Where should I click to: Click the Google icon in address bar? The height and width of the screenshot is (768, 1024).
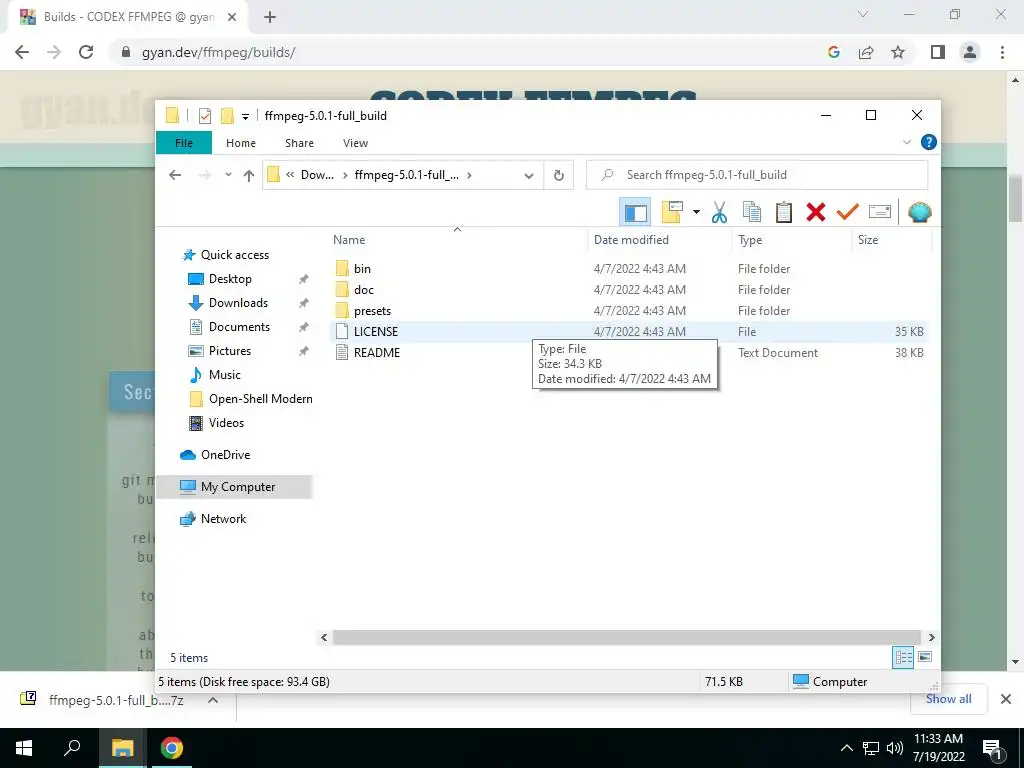pos(833,52)
